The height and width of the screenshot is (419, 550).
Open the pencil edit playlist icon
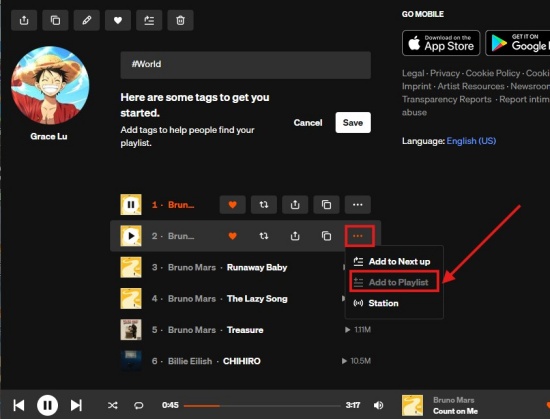click(87, 20)
